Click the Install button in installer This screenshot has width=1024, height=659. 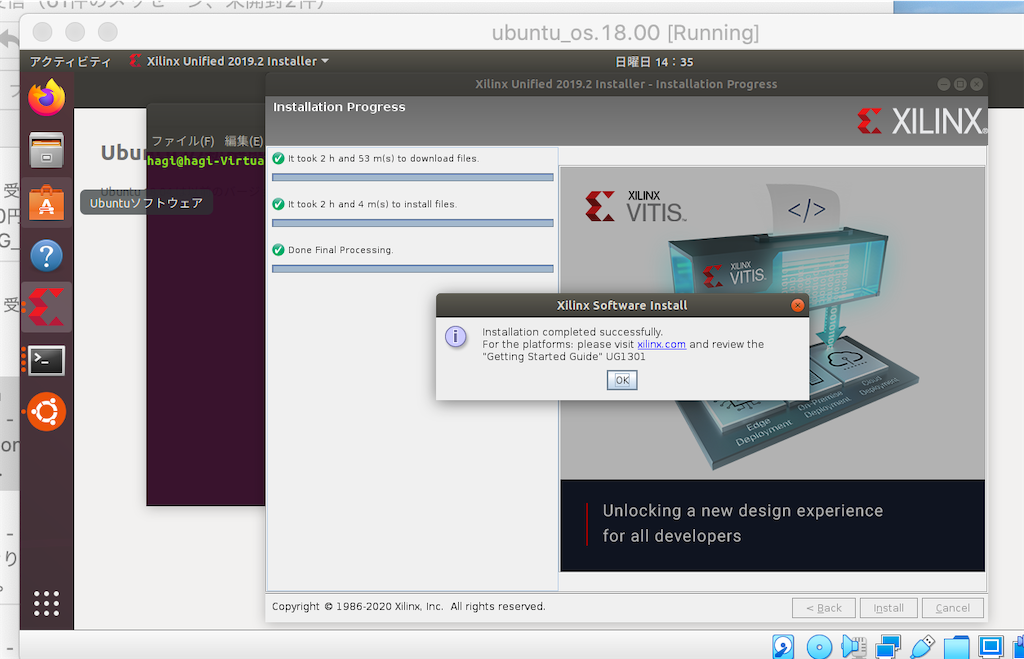tap(889, 608)
